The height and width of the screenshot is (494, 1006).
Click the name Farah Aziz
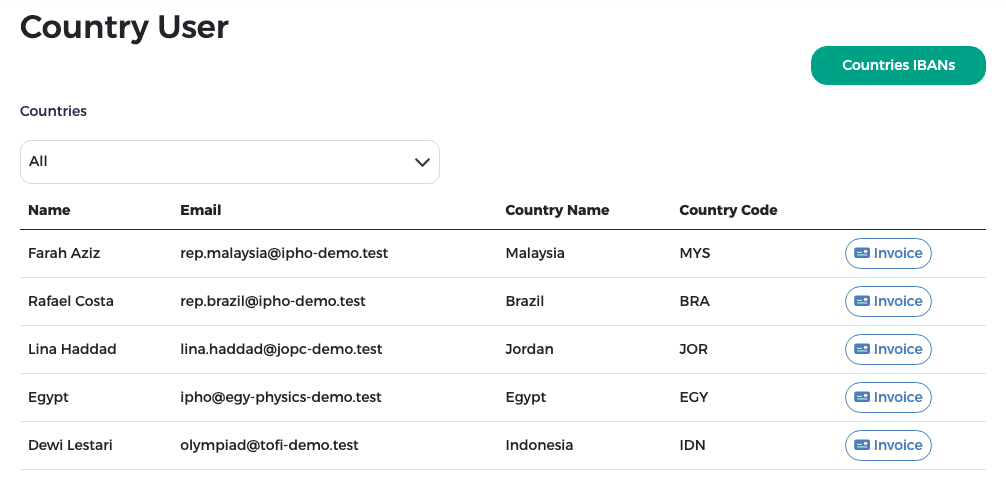[x=64, y=253]
